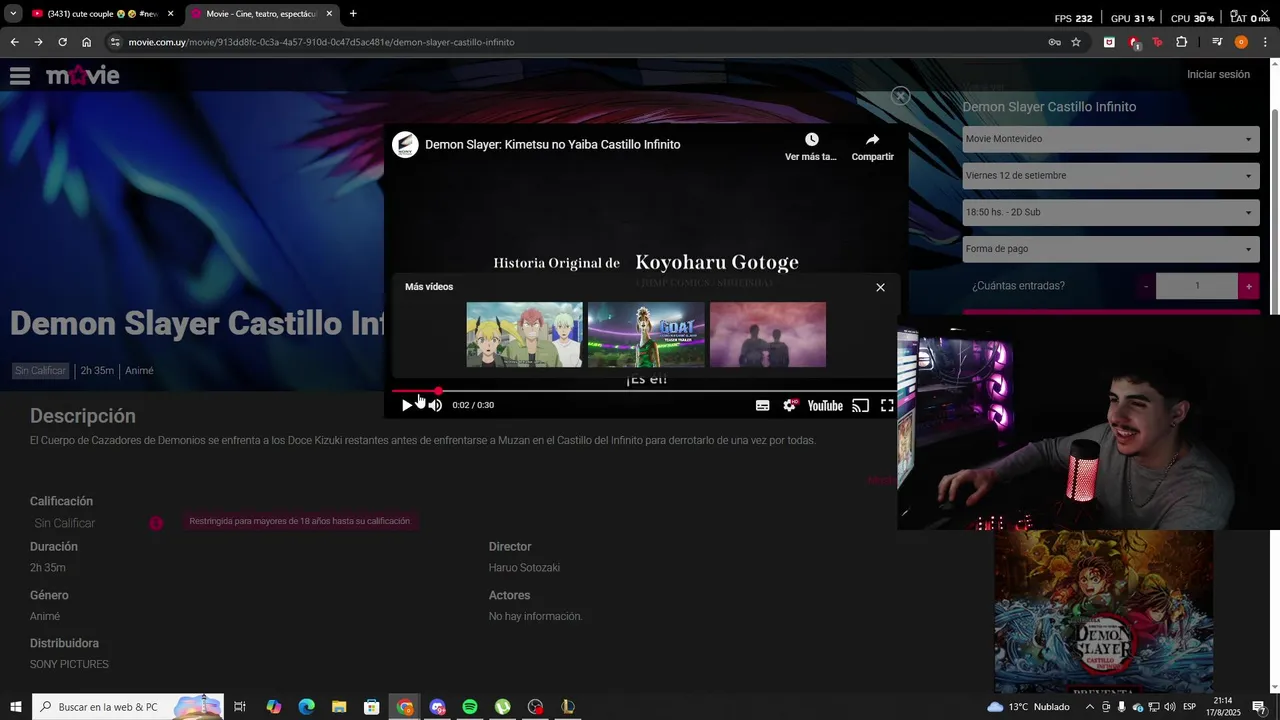
Task: Bookmark this page with the star
Action: (x=1076, y=42)
